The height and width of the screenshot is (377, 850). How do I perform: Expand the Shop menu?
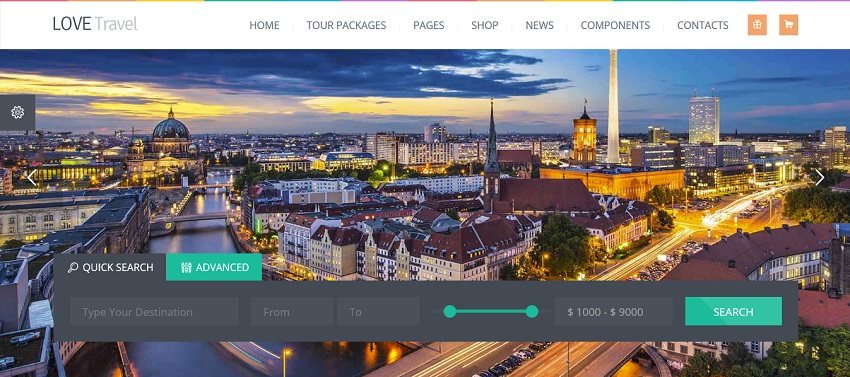coord(485,25)
